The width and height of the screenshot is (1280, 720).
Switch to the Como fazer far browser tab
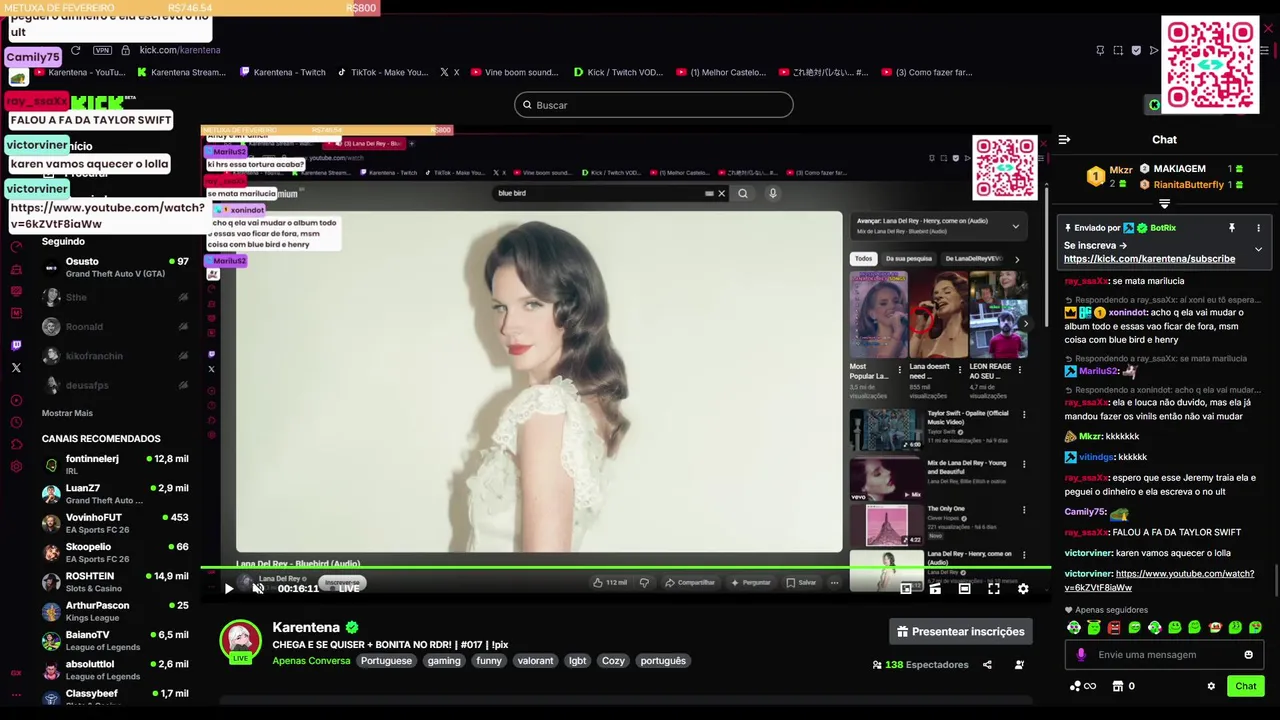pos(926,72)
